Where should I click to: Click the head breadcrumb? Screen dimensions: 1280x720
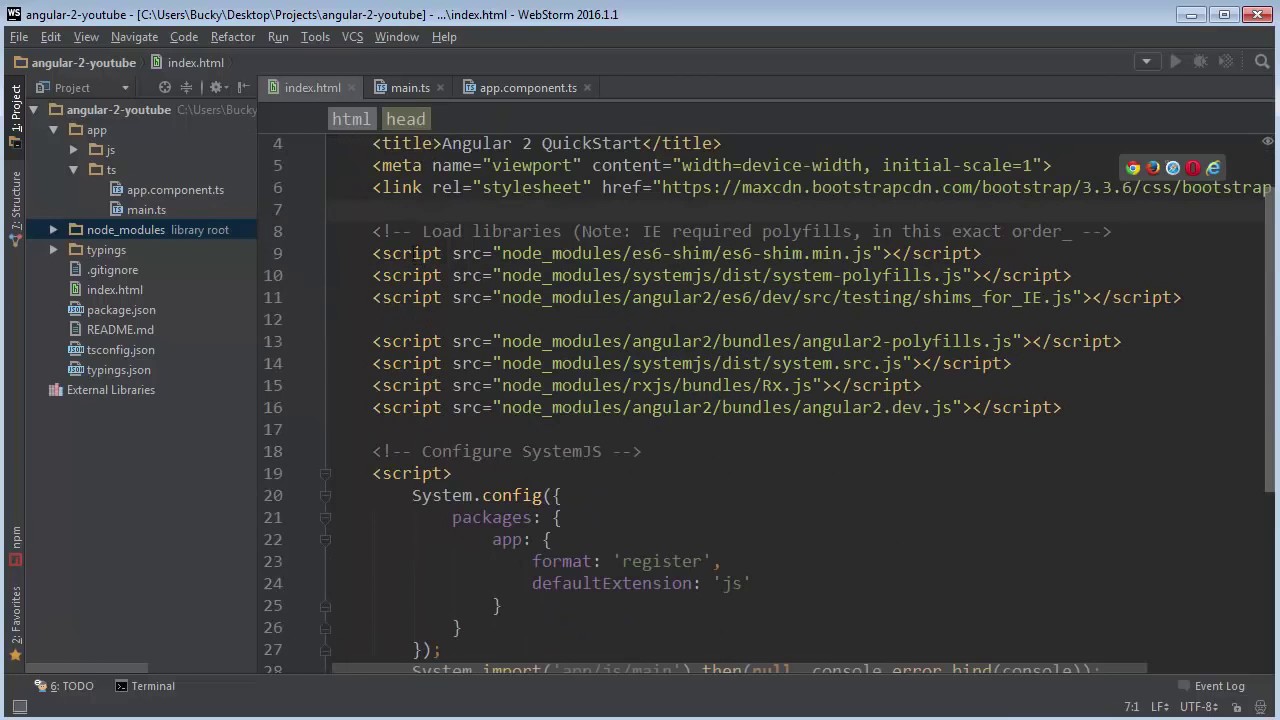tap(406, 119)
